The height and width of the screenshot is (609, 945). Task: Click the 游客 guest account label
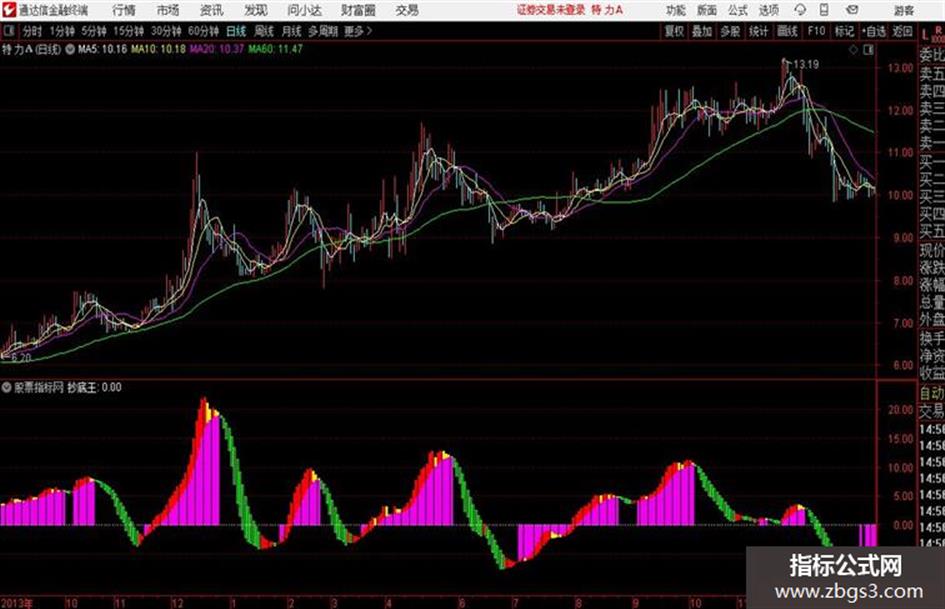[x=903, y=10]
